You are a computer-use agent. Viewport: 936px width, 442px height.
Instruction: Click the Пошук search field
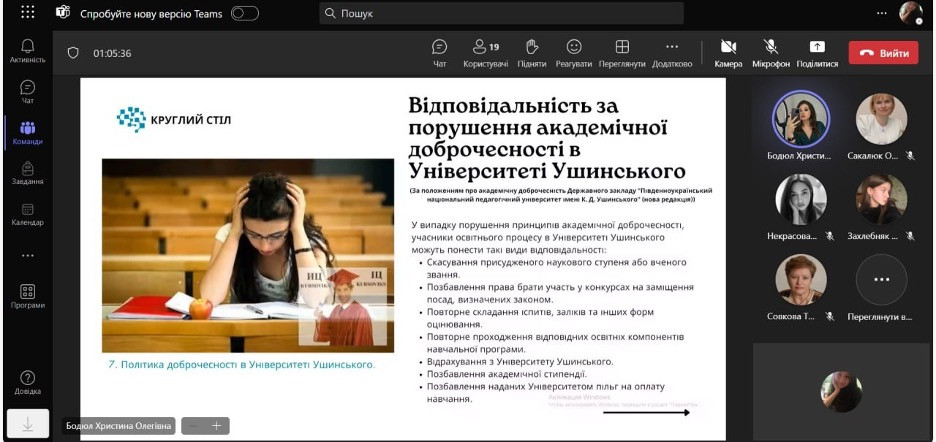501,13
